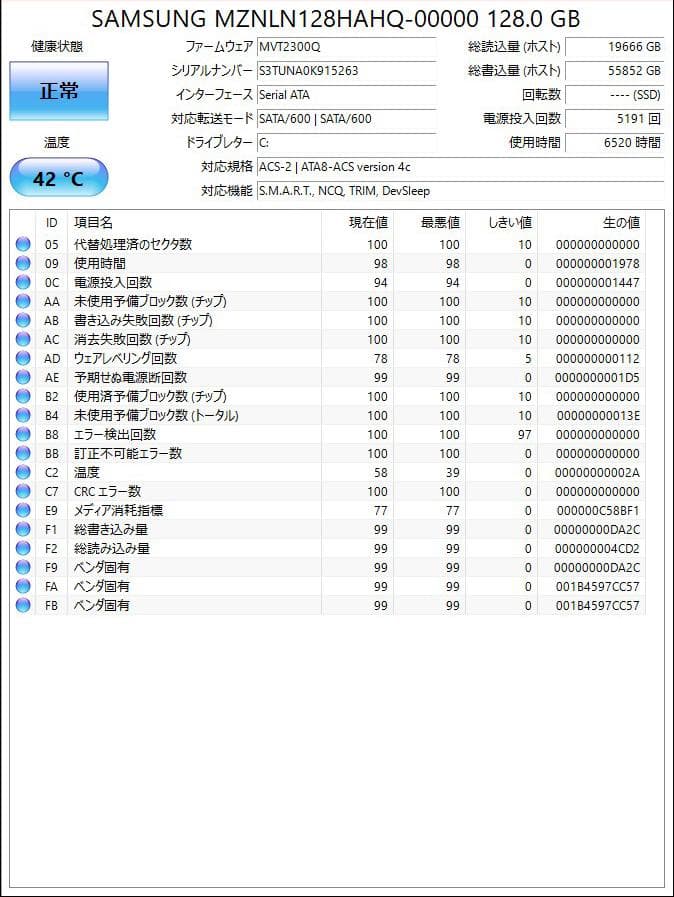Click total host writes value 55852 GB

614,71
